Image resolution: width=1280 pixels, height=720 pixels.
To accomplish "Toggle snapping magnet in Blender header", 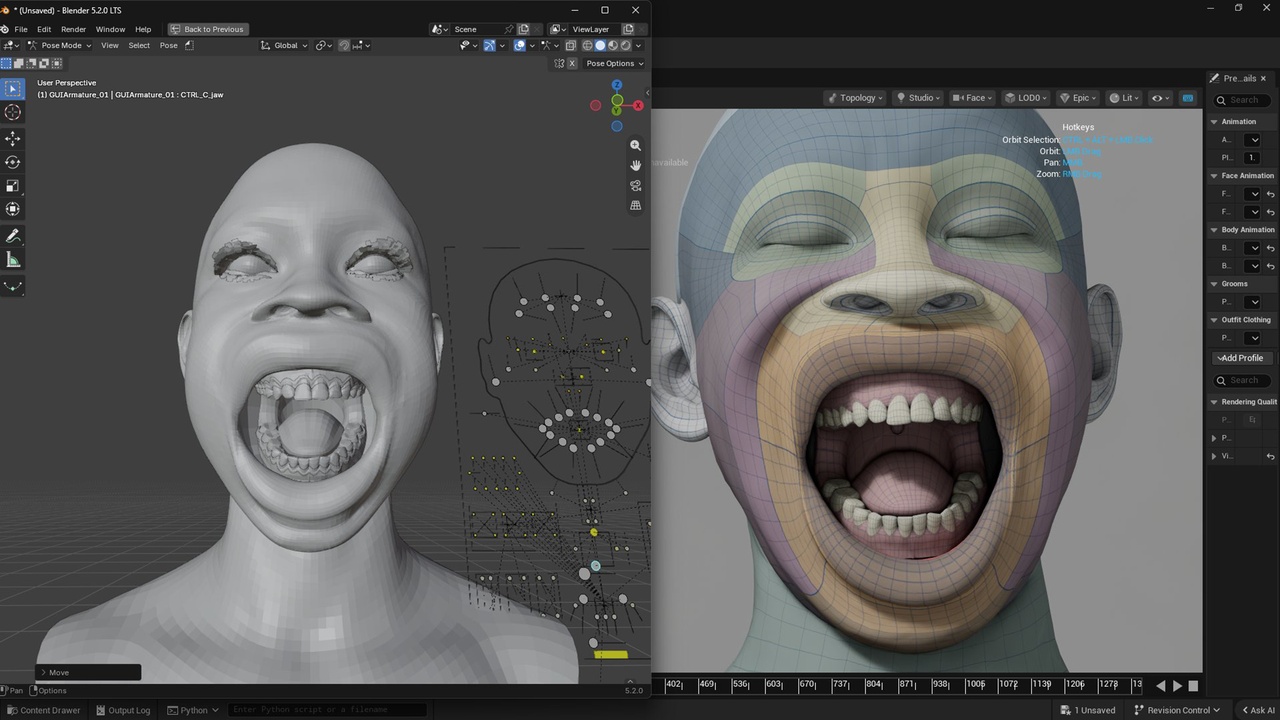I will point(343,45).
